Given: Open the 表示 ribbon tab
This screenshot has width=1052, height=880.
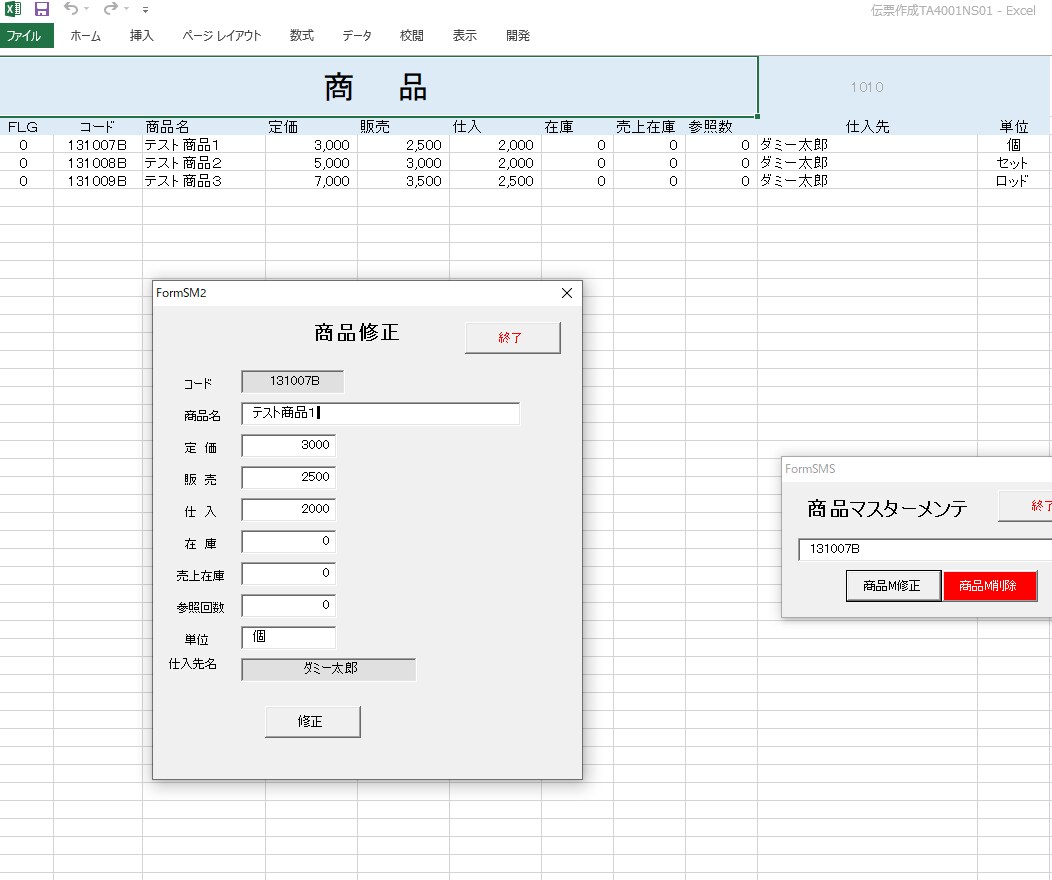Looking at the screenshot, I should (x=464, y=36).
